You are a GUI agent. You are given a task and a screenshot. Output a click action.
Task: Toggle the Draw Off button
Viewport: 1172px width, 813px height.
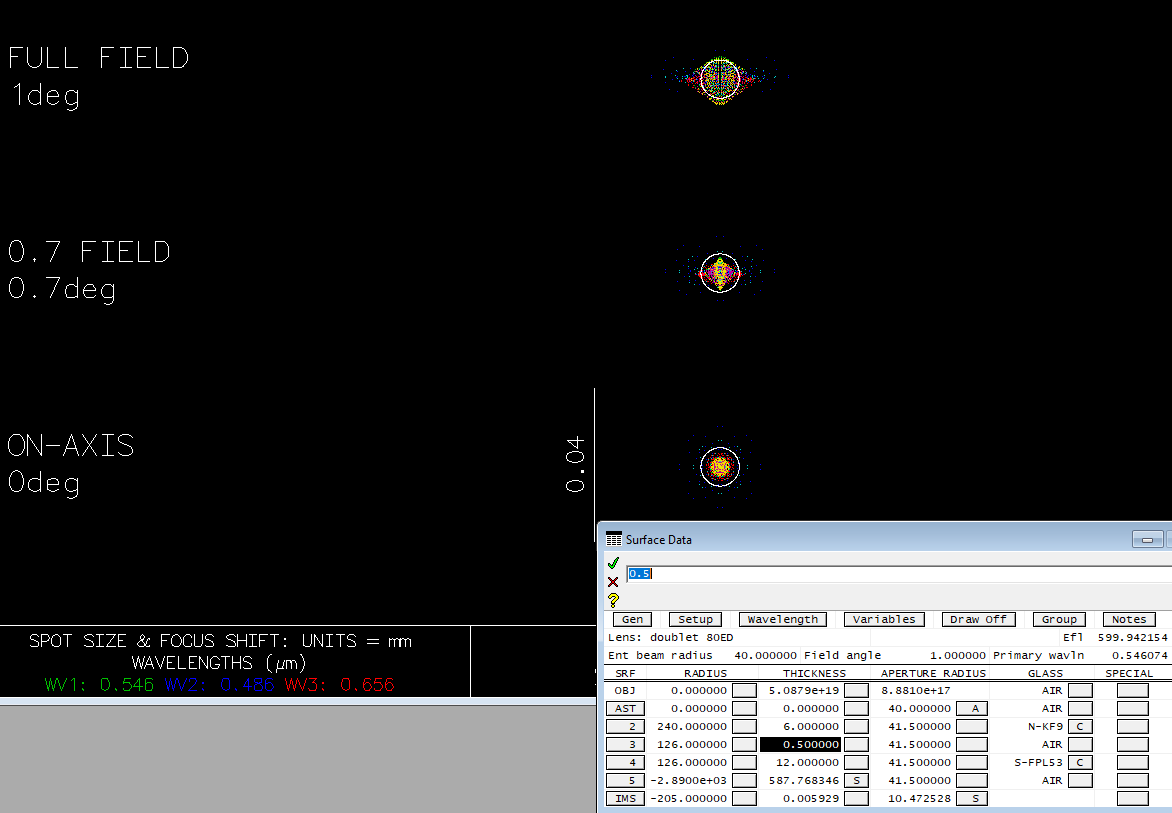click(x=978, y=619)
